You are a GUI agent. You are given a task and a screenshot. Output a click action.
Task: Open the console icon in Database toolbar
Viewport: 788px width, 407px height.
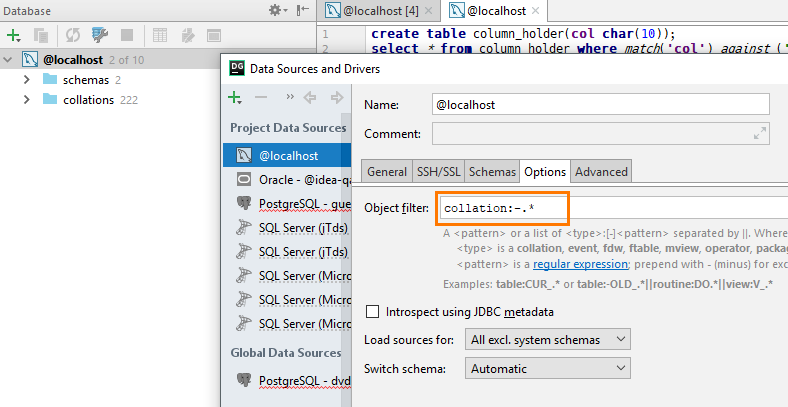214,35
